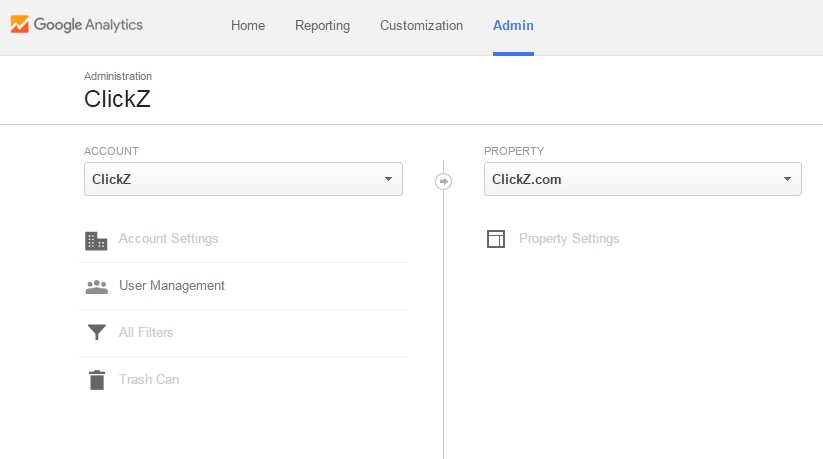Click the User Management people icon

pos(96,286)
